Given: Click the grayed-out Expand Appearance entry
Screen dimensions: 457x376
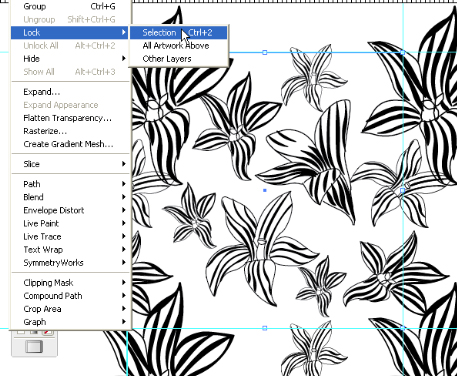Looking at the screenshot, I should (70, 105).
